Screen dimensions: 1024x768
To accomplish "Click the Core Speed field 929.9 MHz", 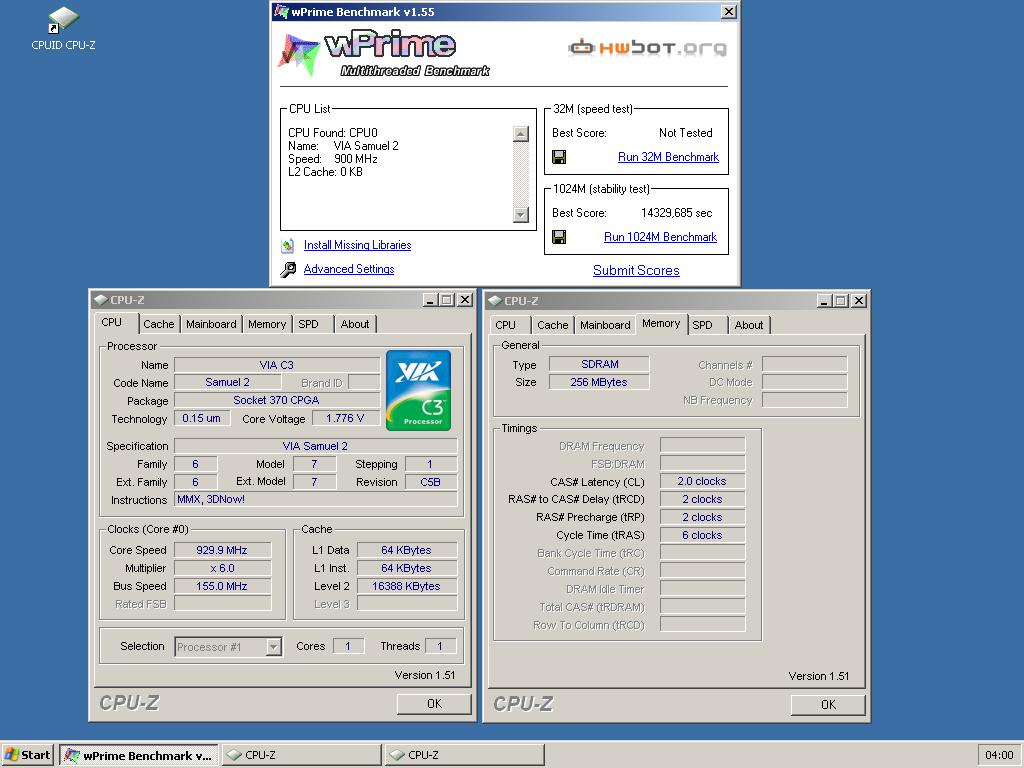I will 222,550.
